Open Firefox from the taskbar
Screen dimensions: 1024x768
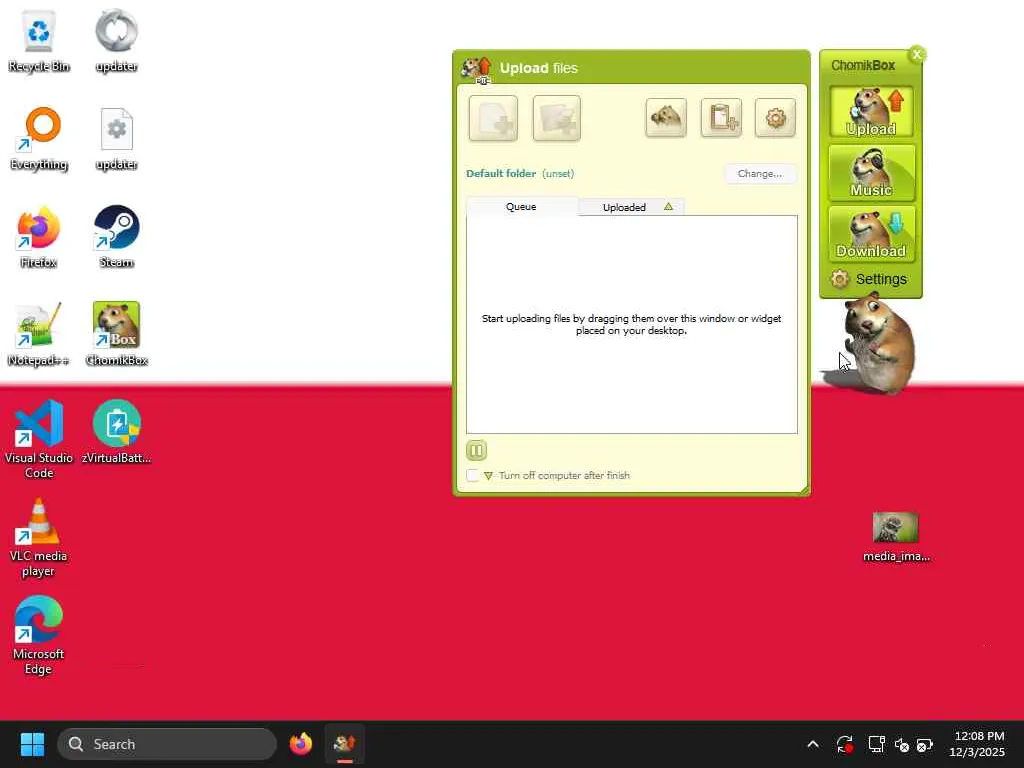click(301, 744)
